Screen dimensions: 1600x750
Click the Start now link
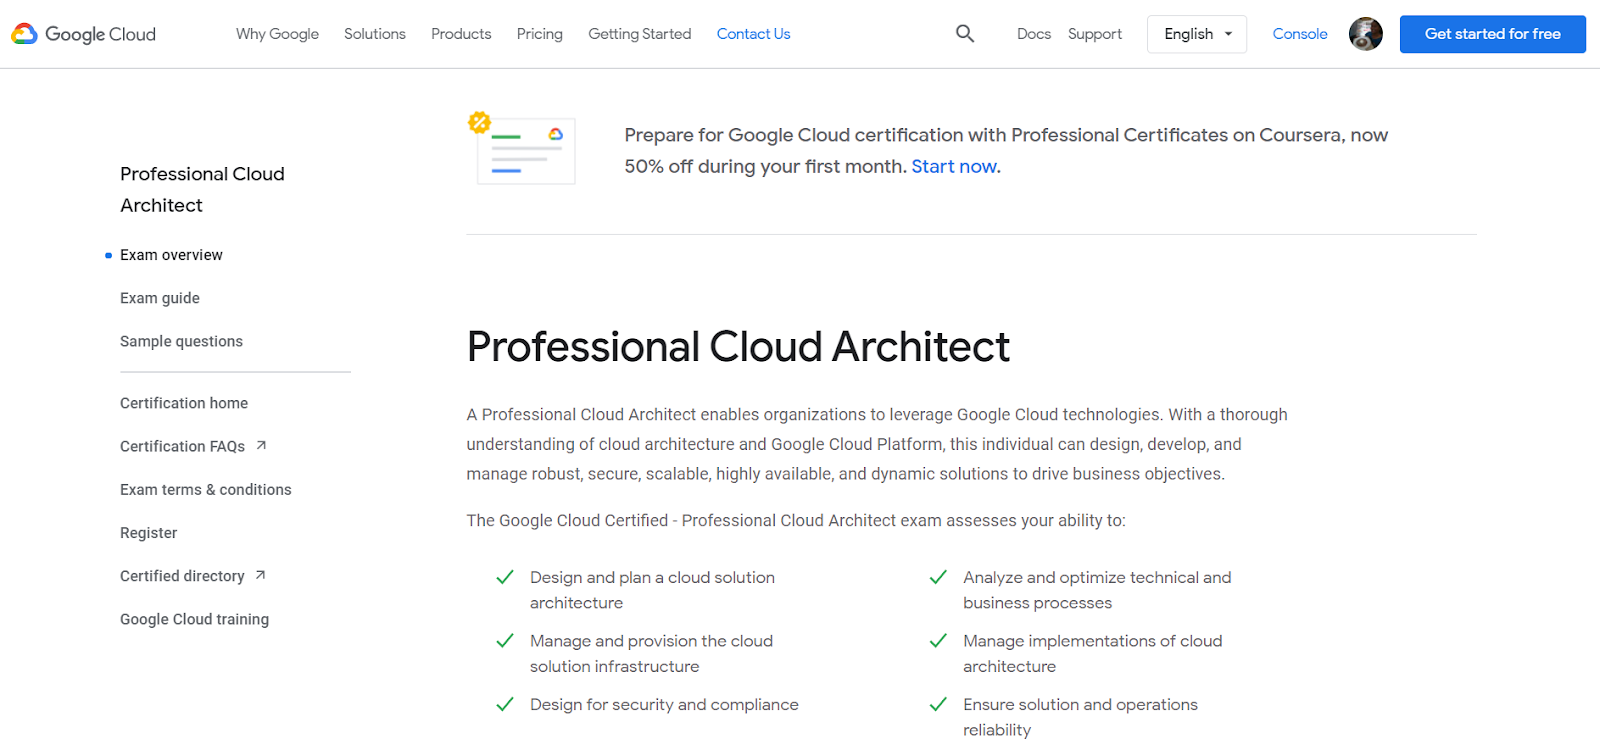coord(954,167)
